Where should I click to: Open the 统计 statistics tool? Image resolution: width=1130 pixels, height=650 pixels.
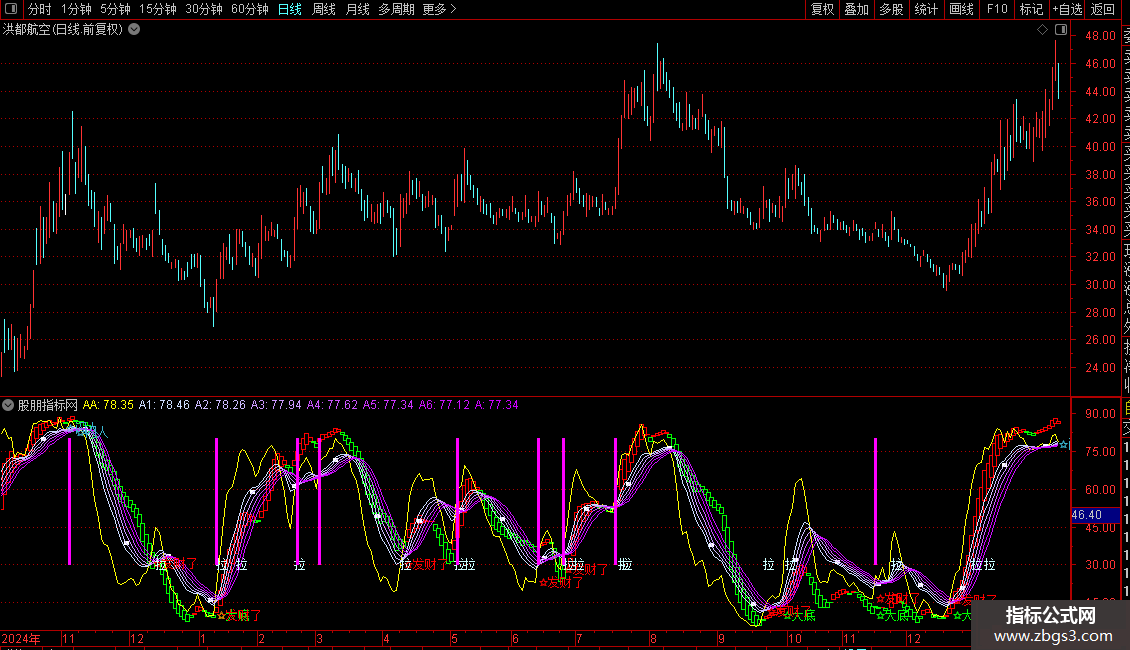pyautogui.click(x=926, y=9)
